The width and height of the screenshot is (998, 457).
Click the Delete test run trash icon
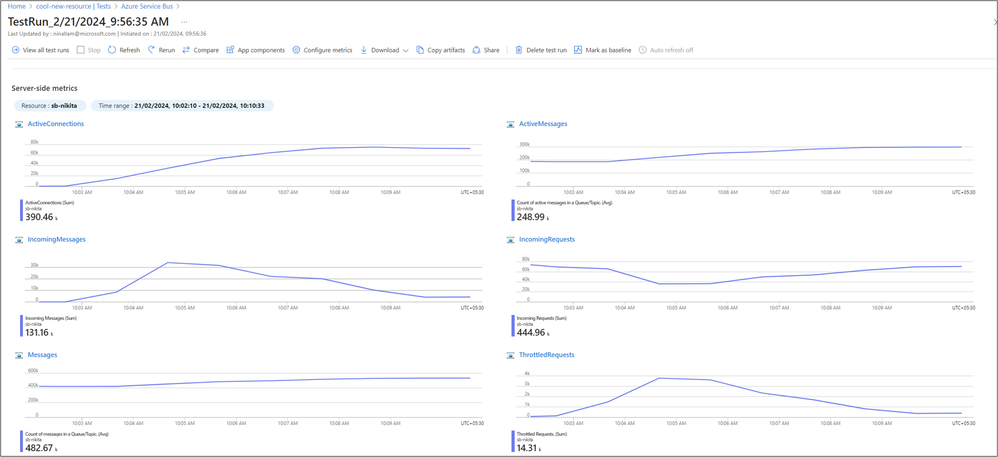(519, 50)
